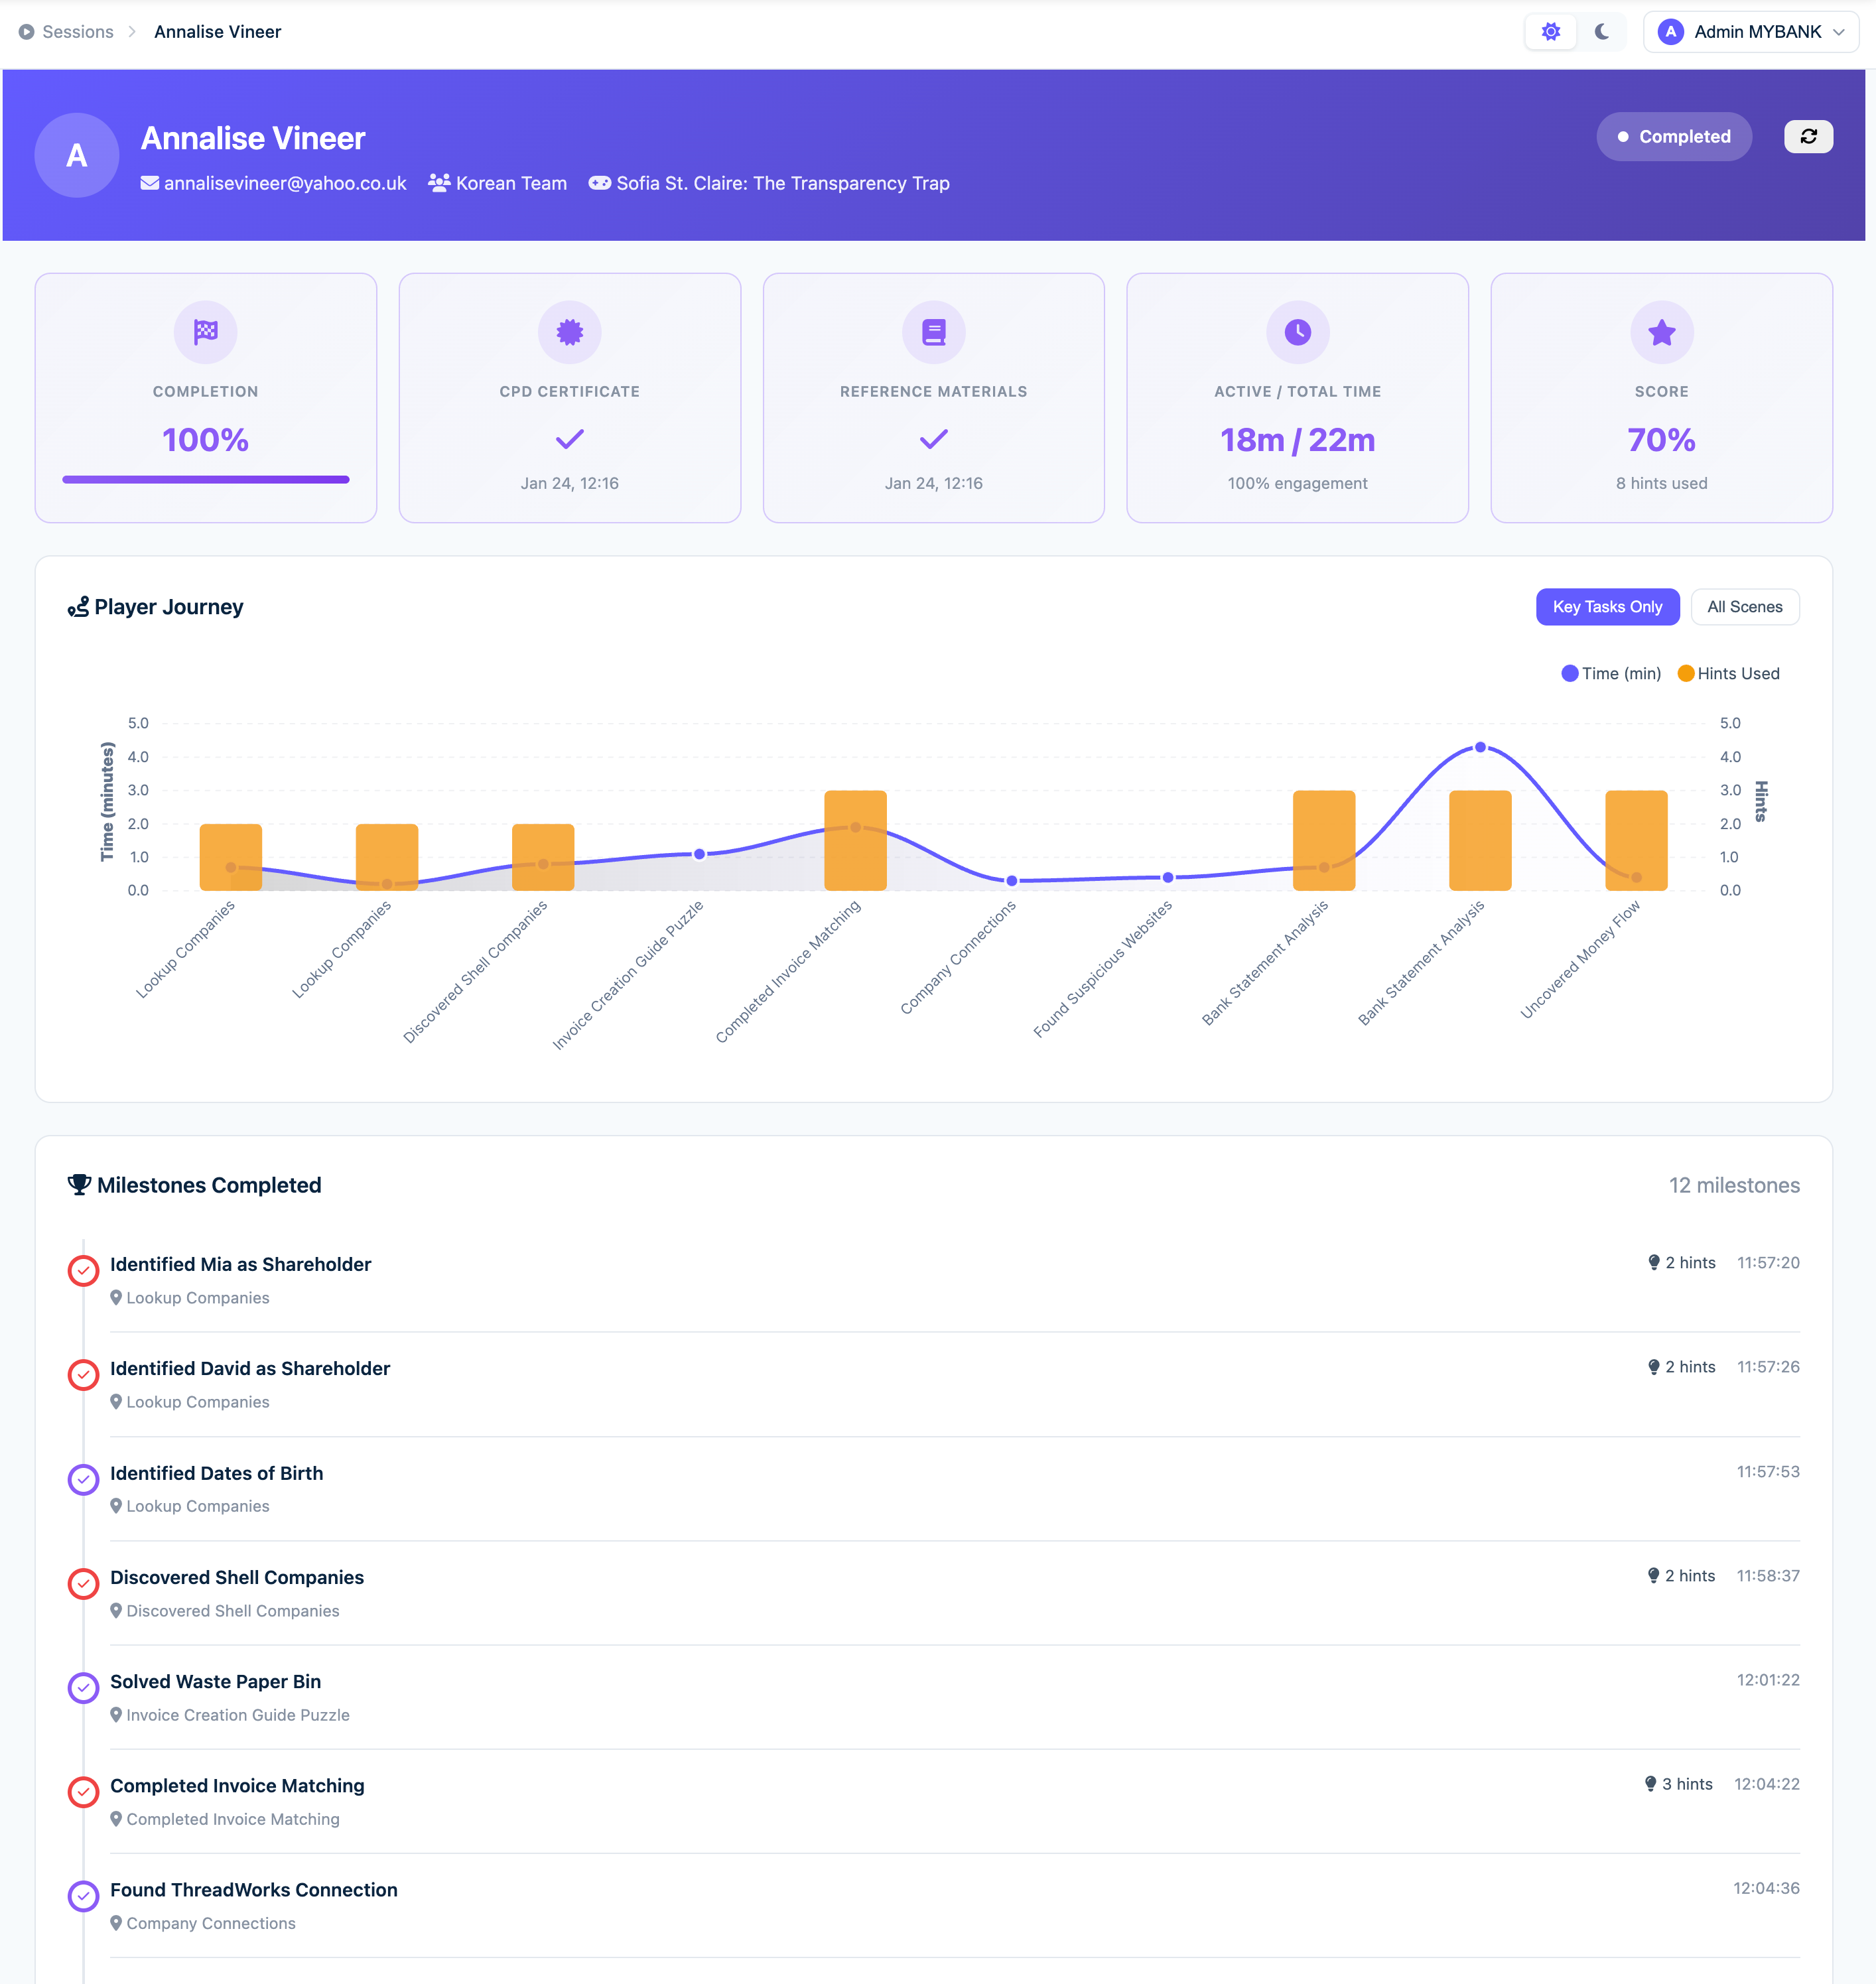
Task: Click the Reference Materials checkmark
Action: 934,439
